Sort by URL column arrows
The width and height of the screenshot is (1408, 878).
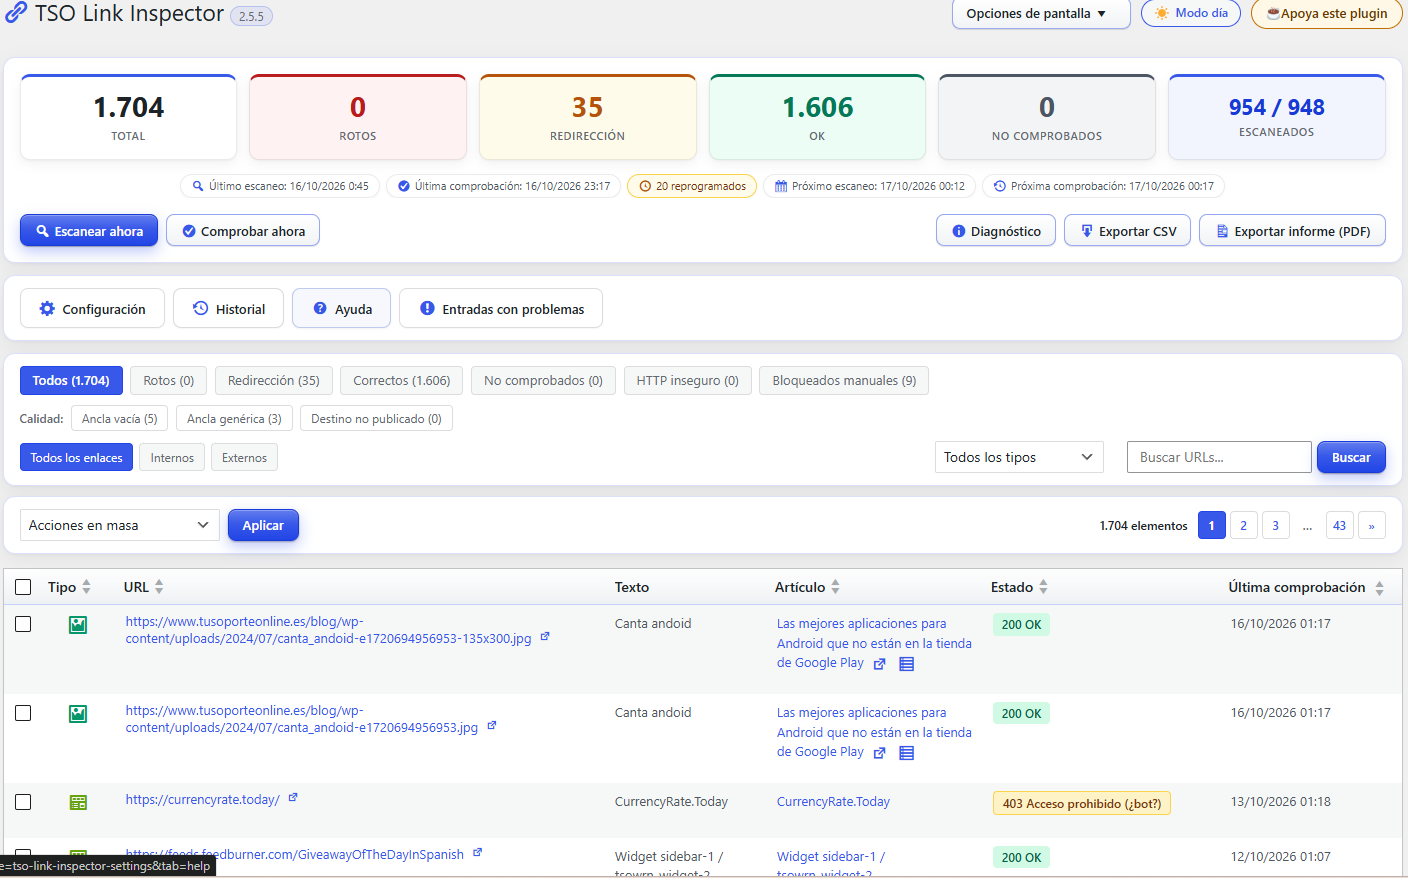(159, 587)
